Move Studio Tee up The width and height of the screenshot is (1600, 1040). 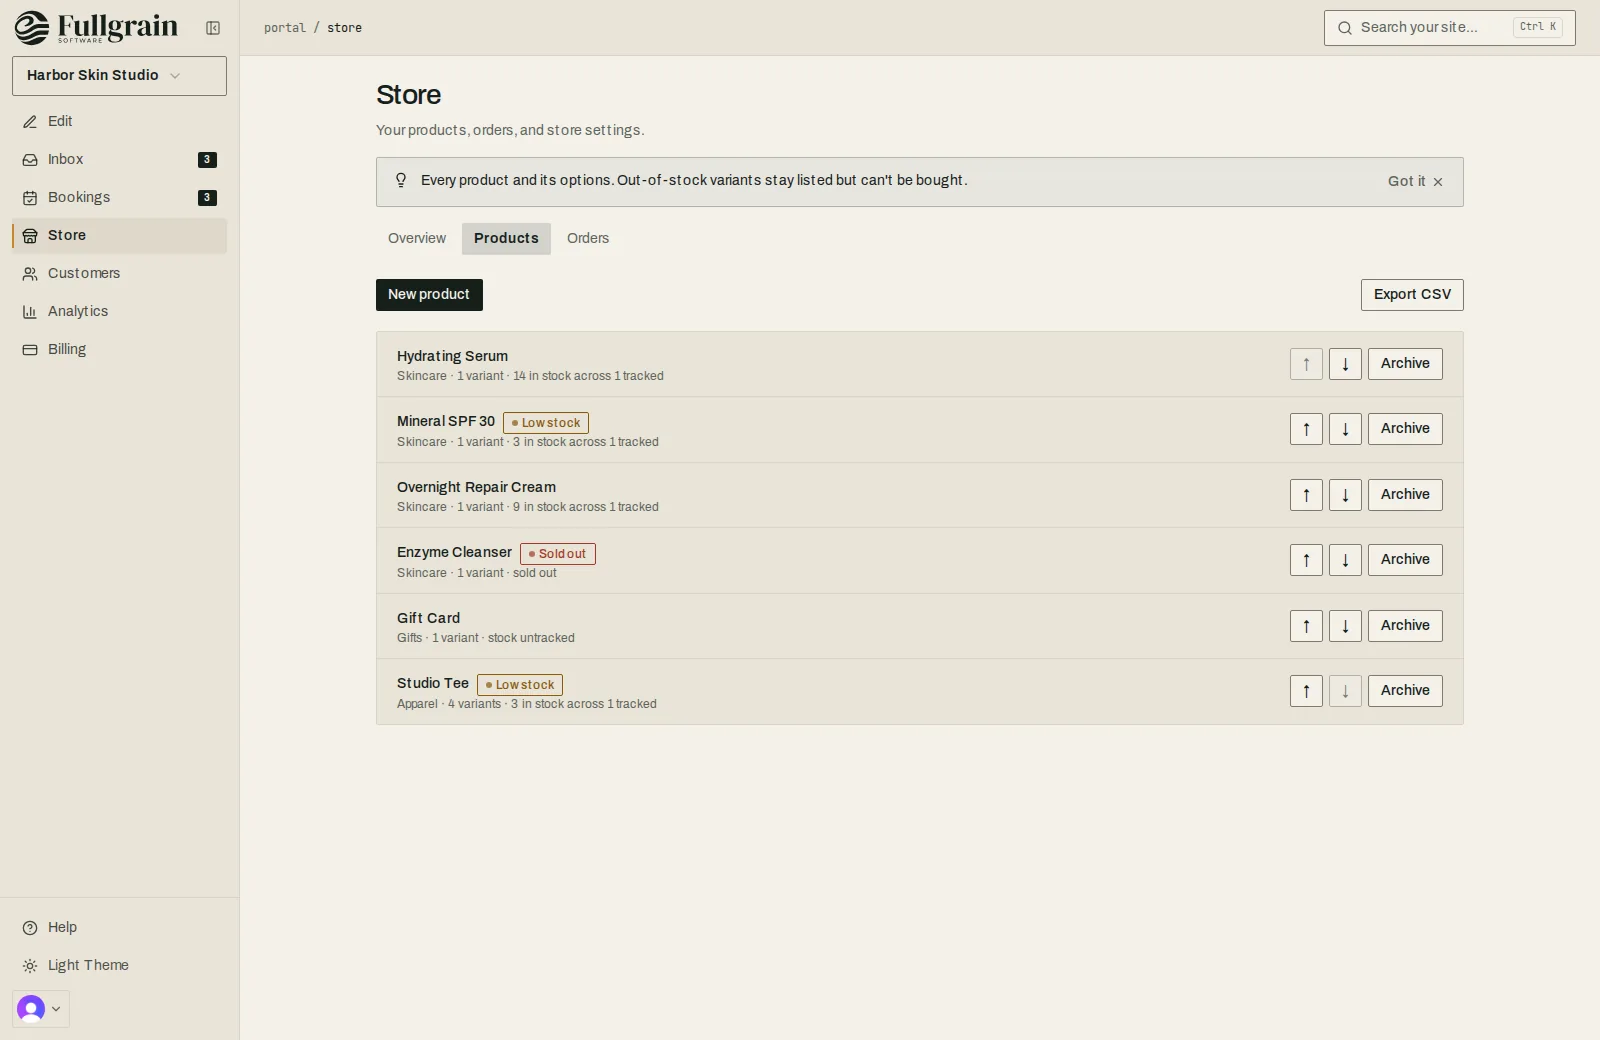(1306, 691)
